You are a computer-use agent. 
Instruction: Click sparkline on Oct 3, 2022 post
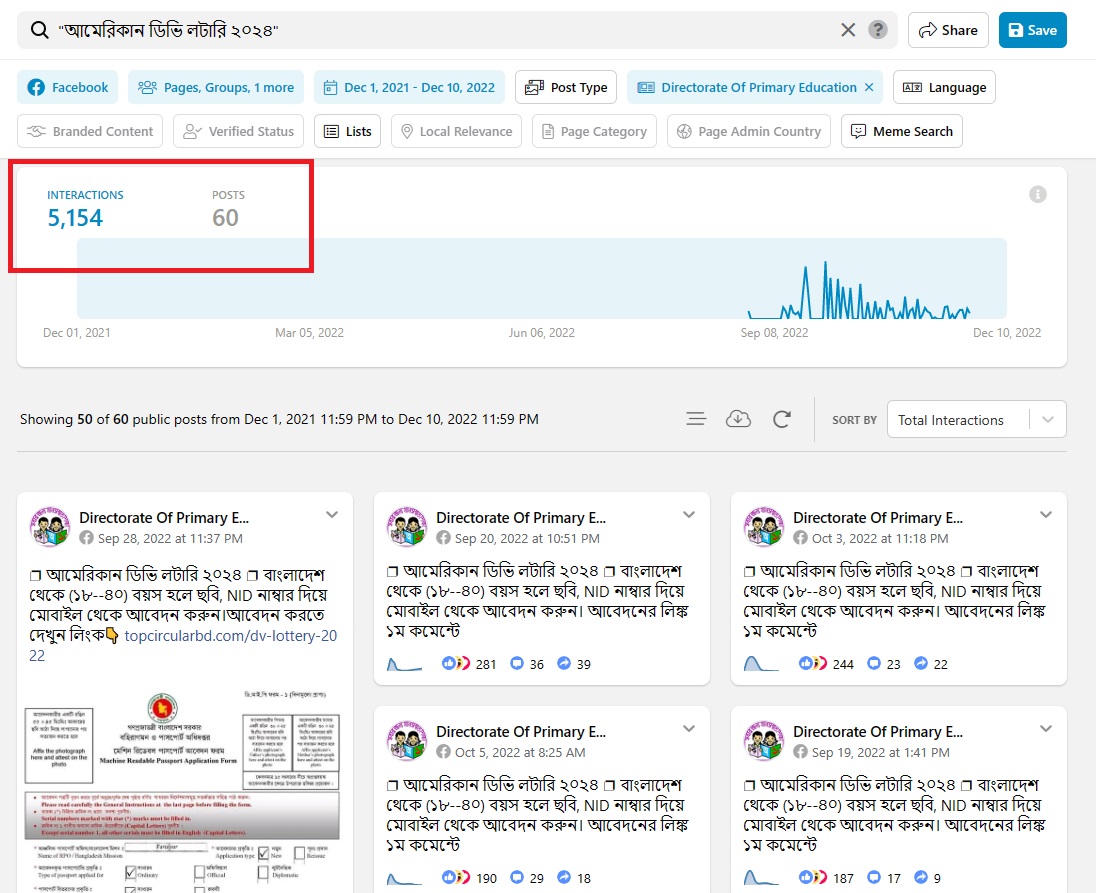pos(761,664)
